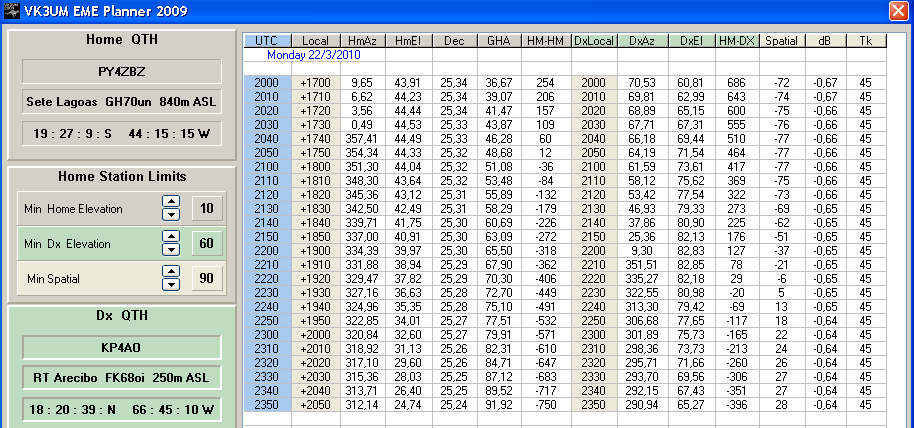The height and width of the screenshot is (428, 914).
Task: Click the Sete Lagoas home location box
Action: (120, 102)
